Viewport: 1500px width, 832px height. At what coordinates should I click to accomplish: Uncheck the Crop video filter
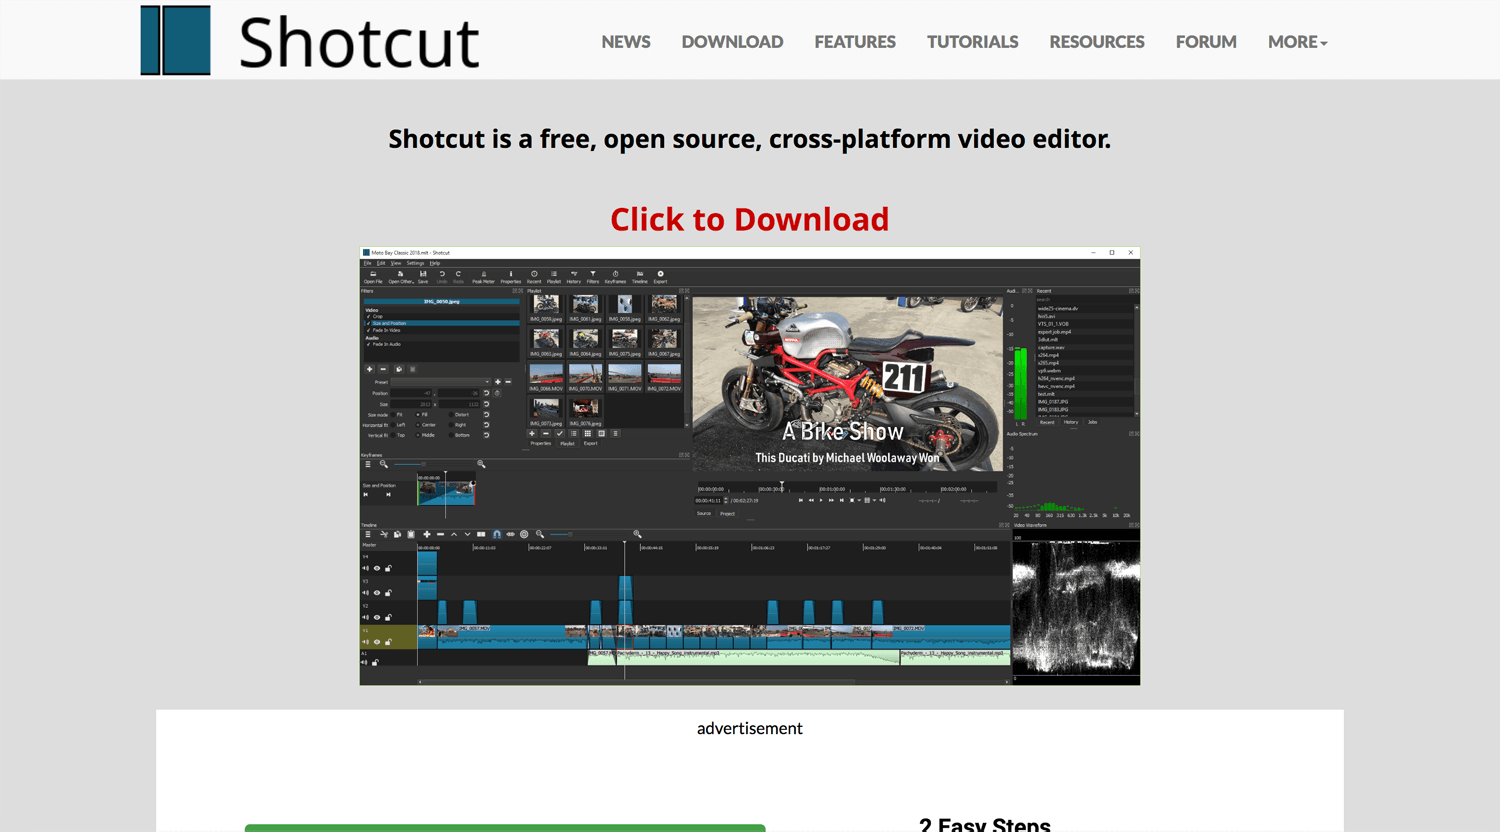(368, 316)
